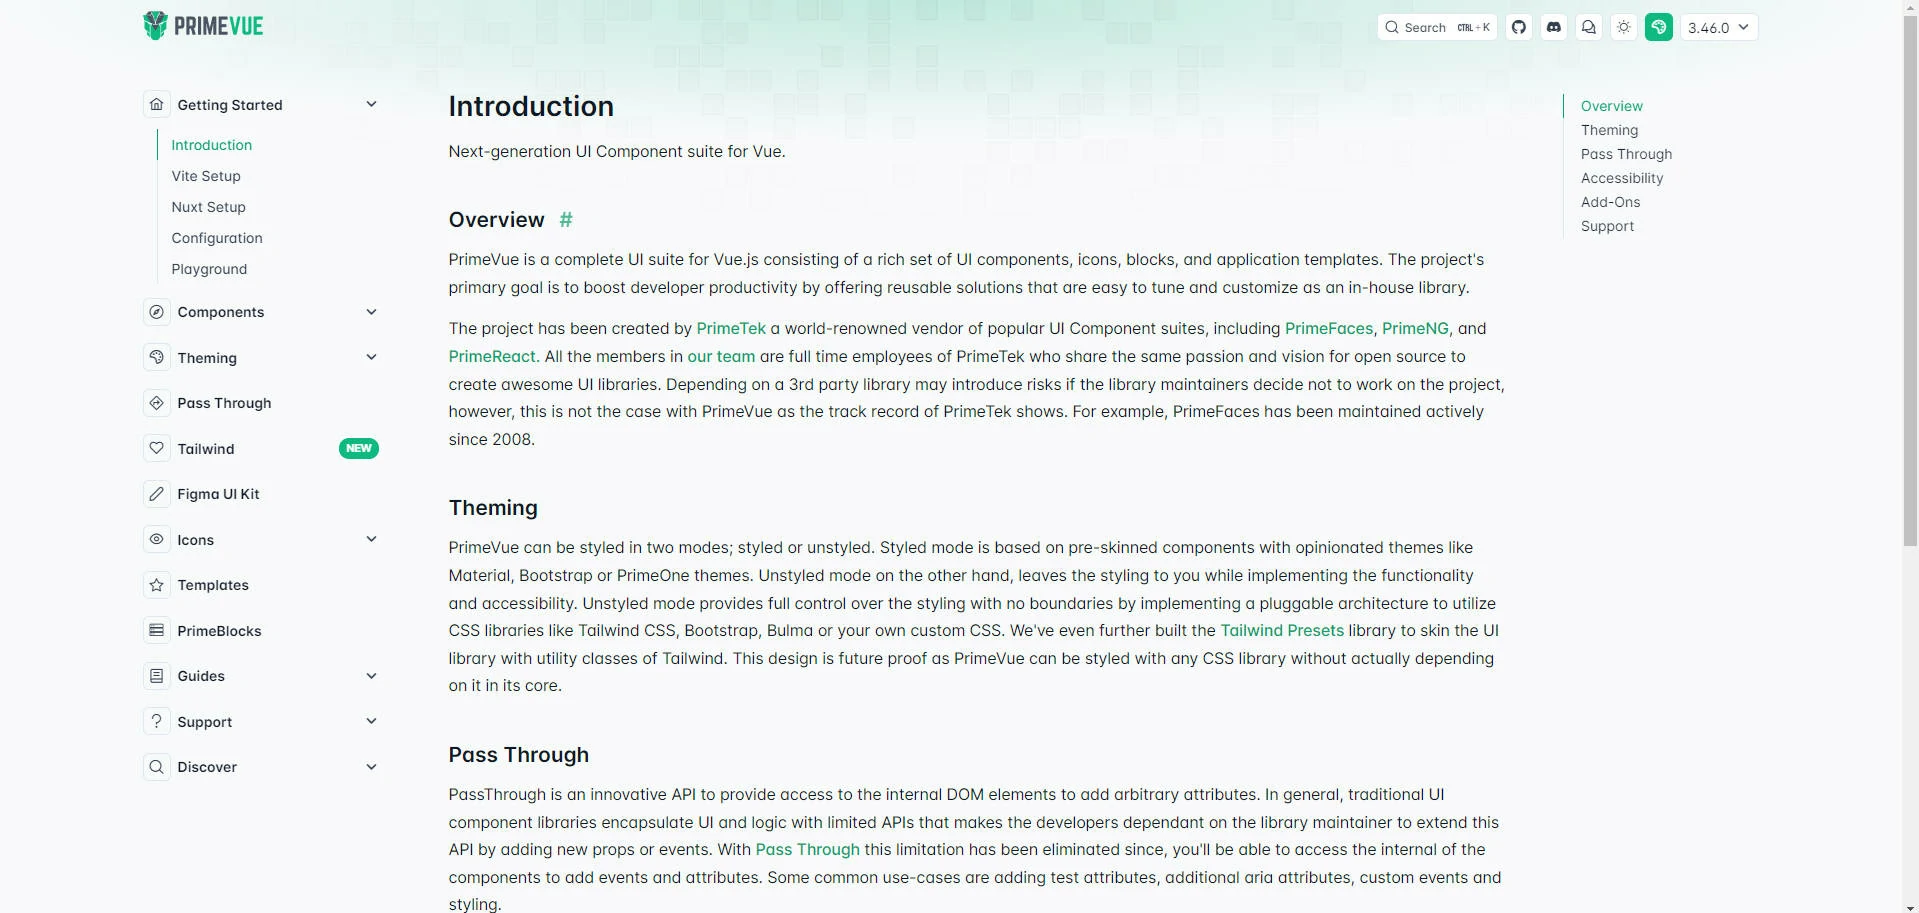
Task: Click the PrimeVue logo
Action: [x=203, y=25]
